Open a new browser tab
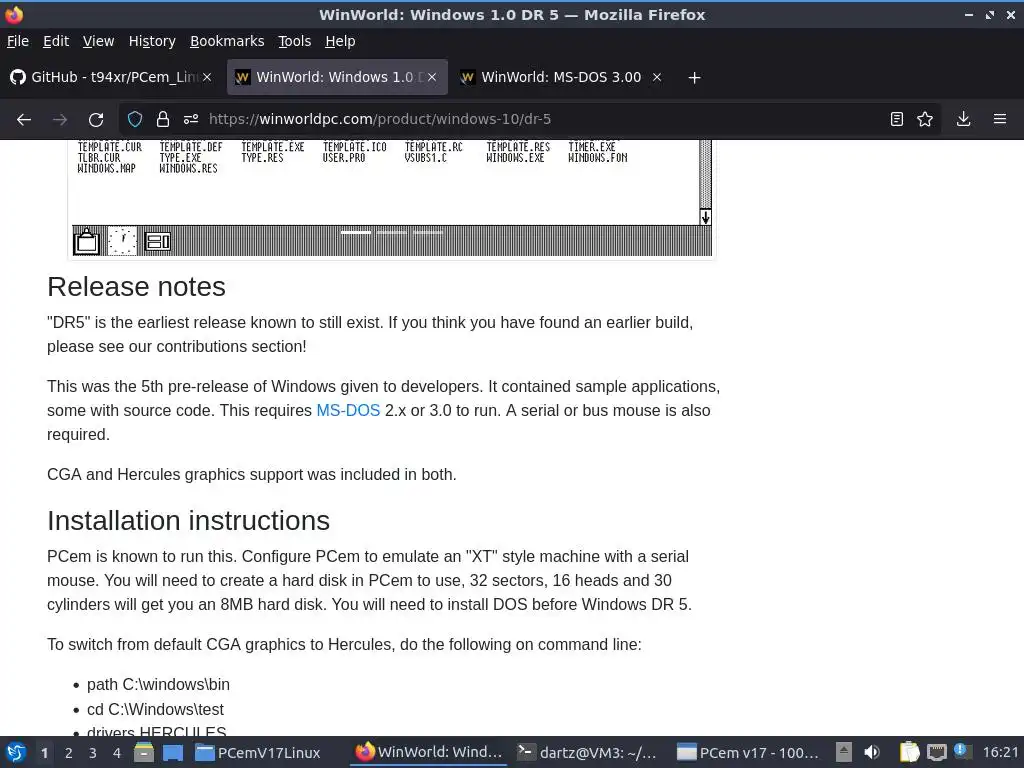This screenshot has width=1024, height=768. pos(694,78)
